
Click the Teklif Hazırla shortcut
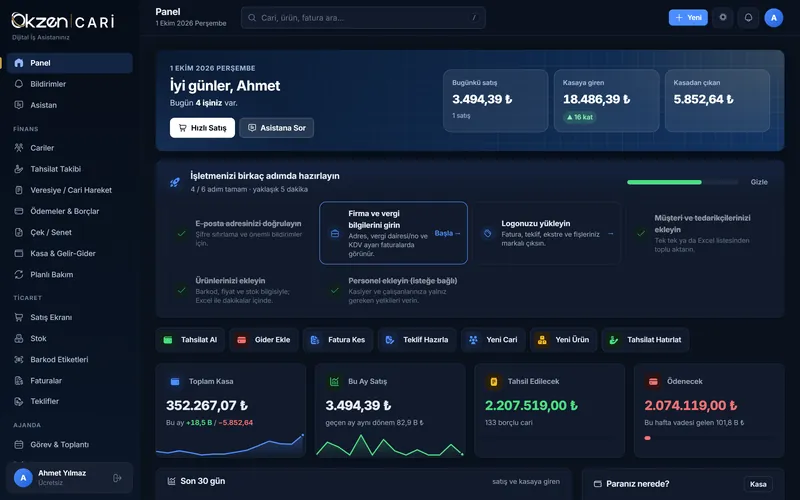pos(417,340)
